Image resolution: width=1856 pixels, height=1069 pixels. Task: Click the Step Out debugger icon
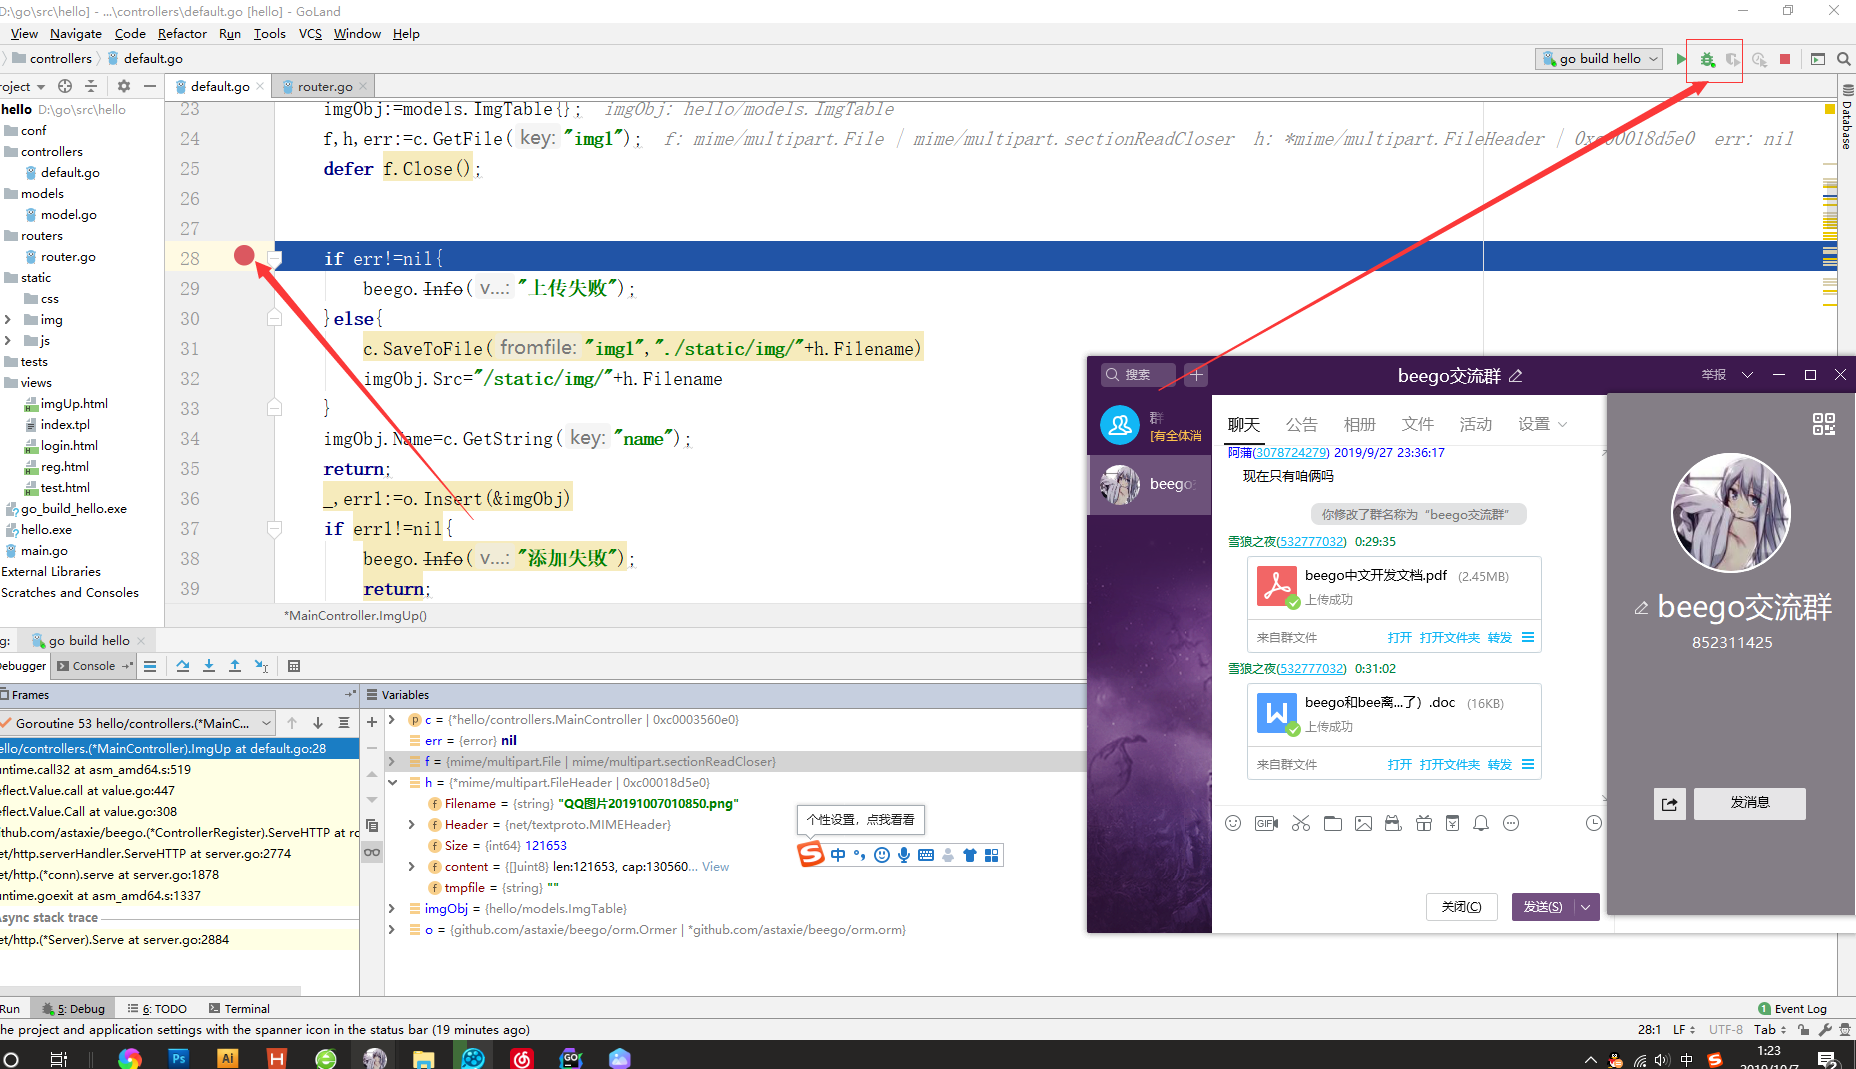coord(235,666)
